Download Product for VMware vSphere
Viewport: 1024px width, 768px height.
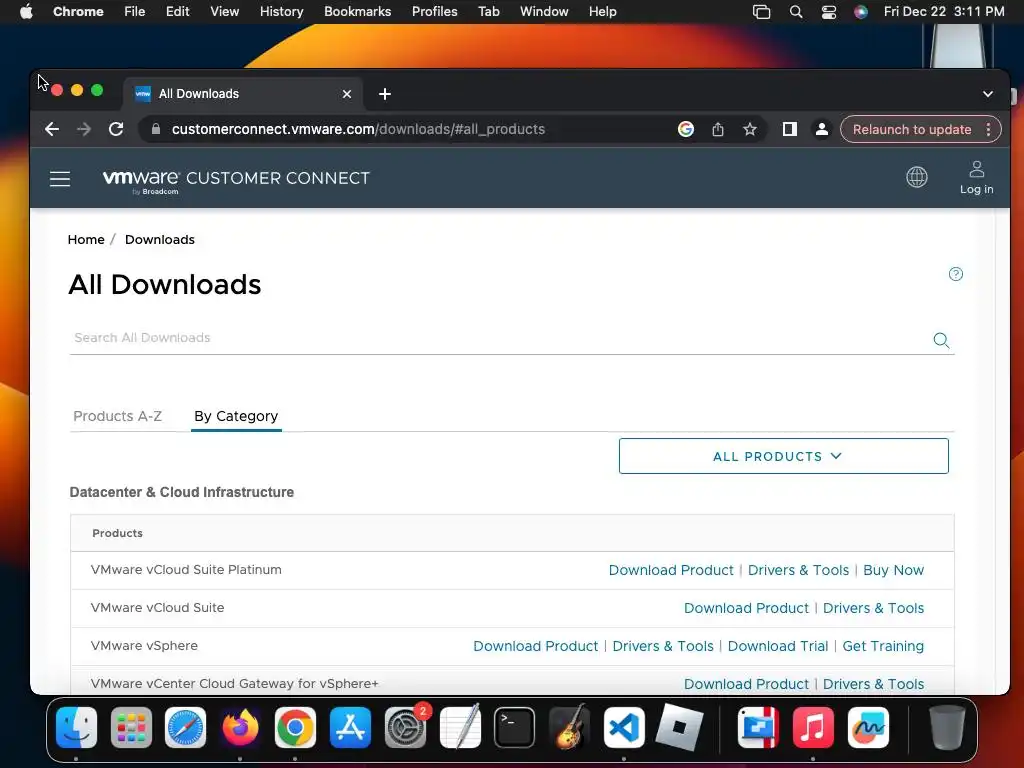pos(536,646)
